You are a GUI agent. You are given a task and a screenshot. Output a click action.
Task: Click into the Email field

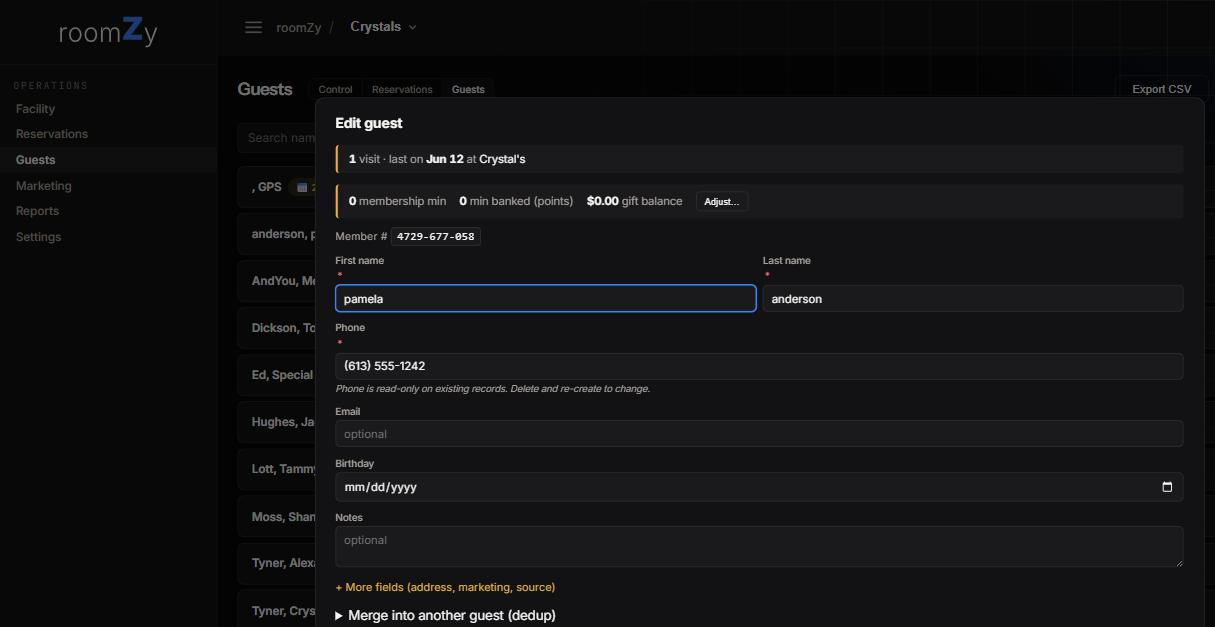759,434
